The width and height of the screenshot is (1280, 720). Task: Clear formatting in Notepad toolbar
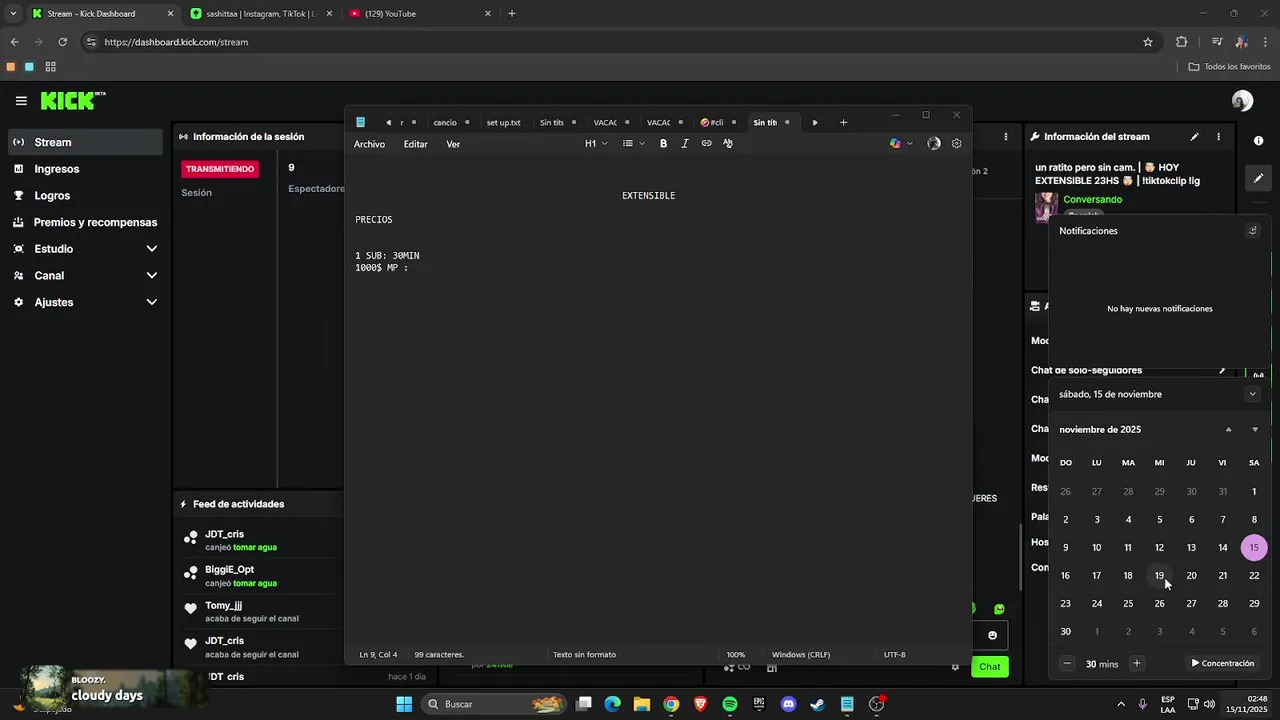728,144
